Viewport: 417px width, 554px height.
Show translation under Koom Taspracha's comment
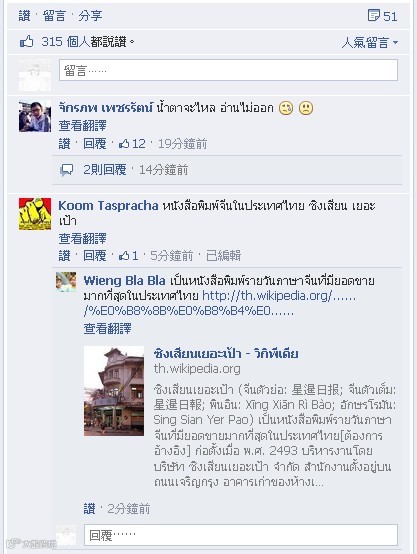(82, 238)
